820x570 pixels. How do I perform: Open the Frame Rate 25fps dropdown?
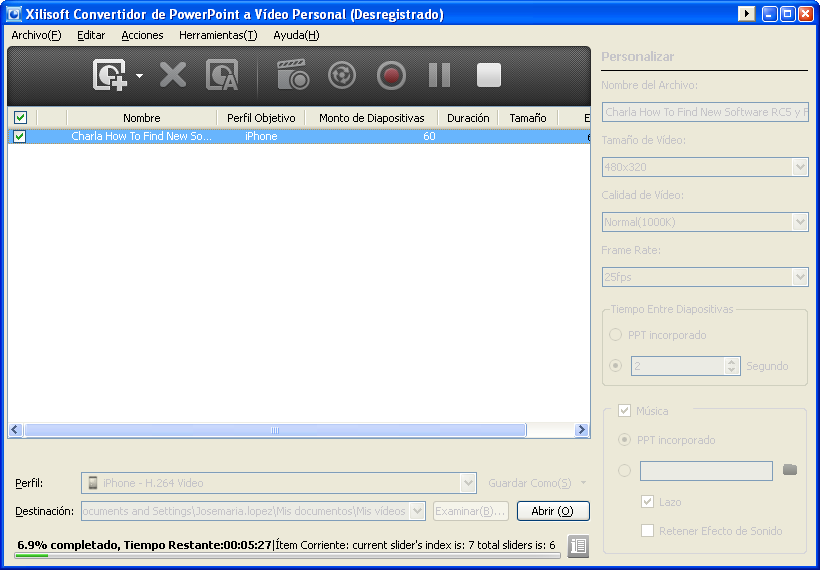tap(800, 277)
